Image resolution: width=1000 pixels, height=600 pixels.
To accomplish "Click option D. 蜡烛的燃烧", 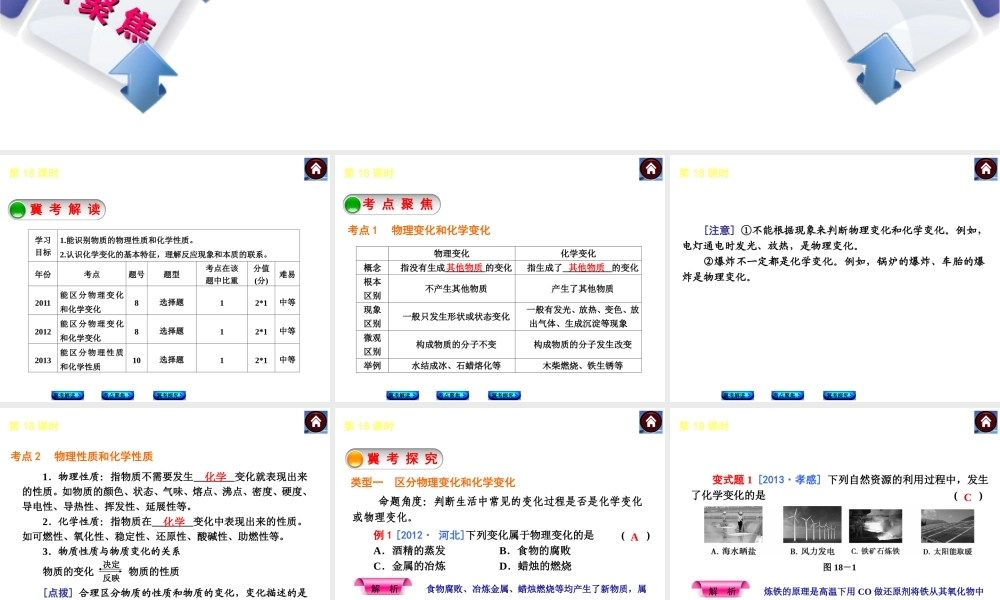I will click(535, 566).
